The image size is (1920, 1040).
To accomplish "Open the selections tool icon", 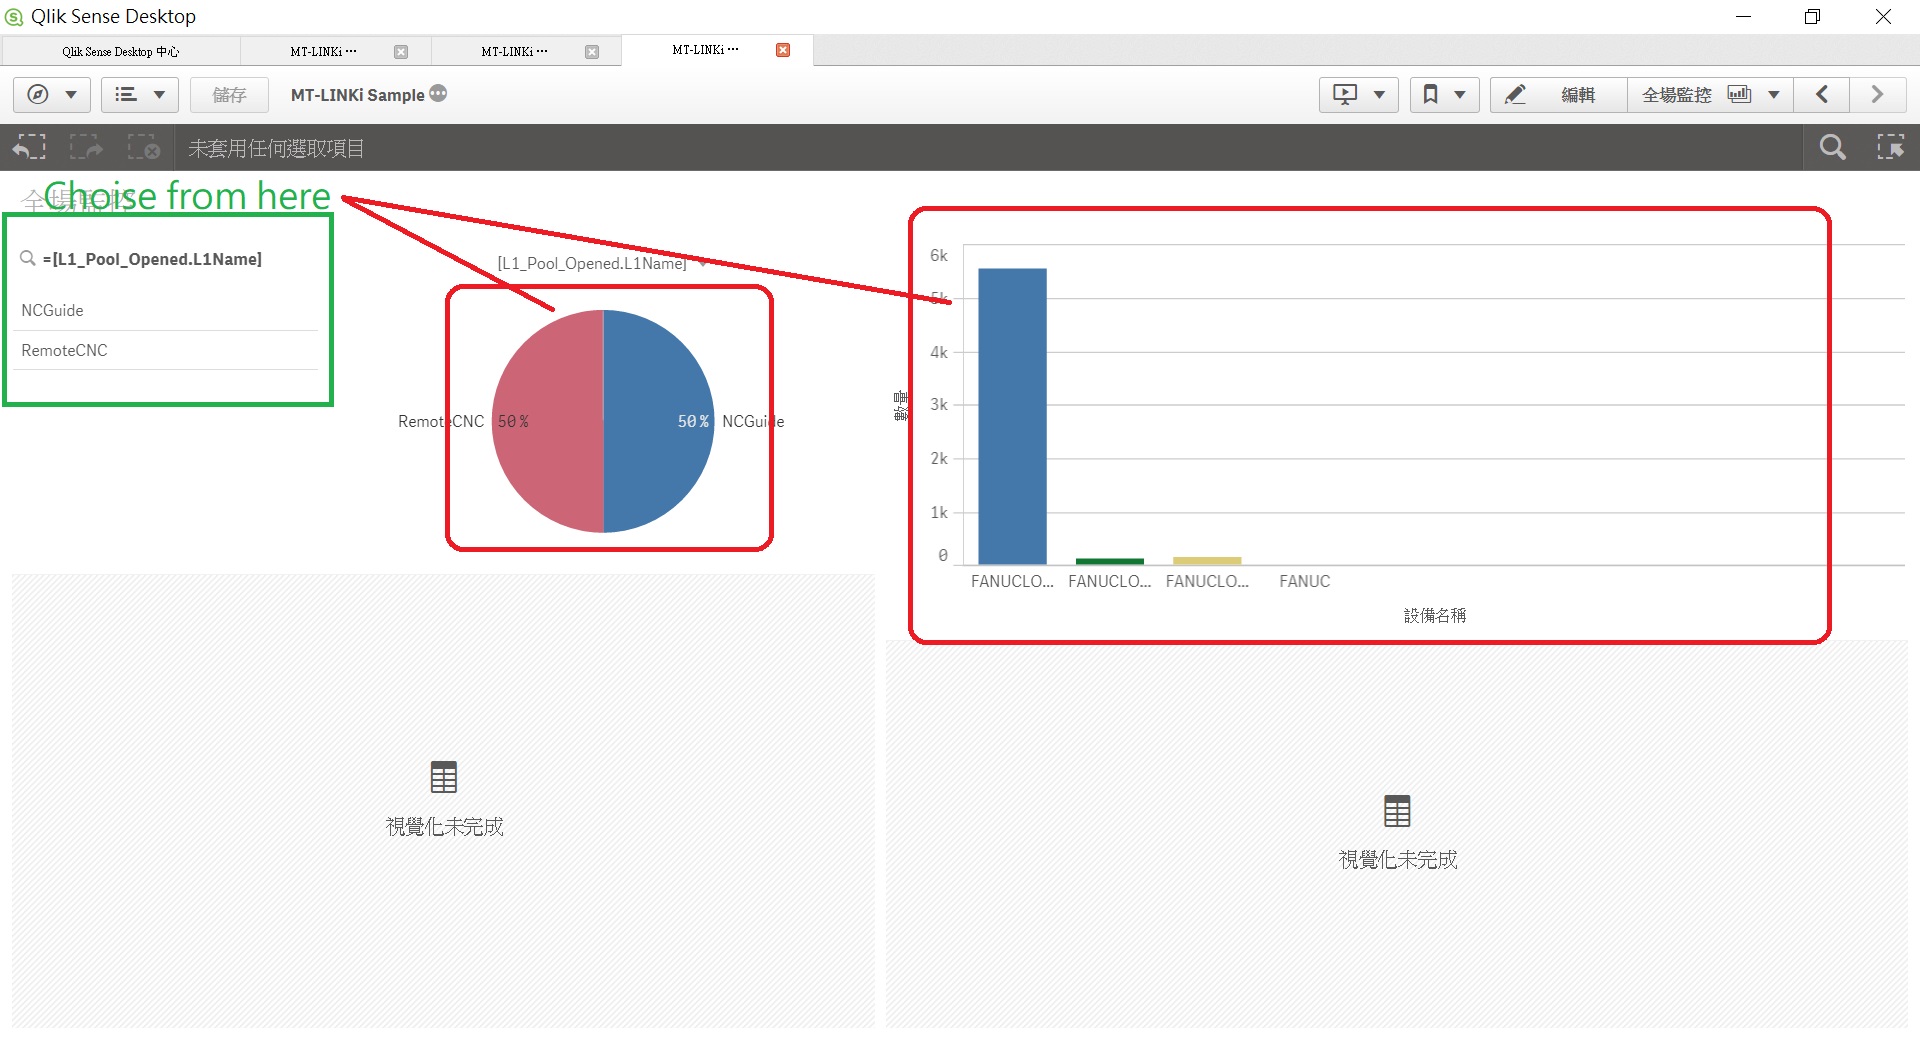I will click(x=1890, y=148).
